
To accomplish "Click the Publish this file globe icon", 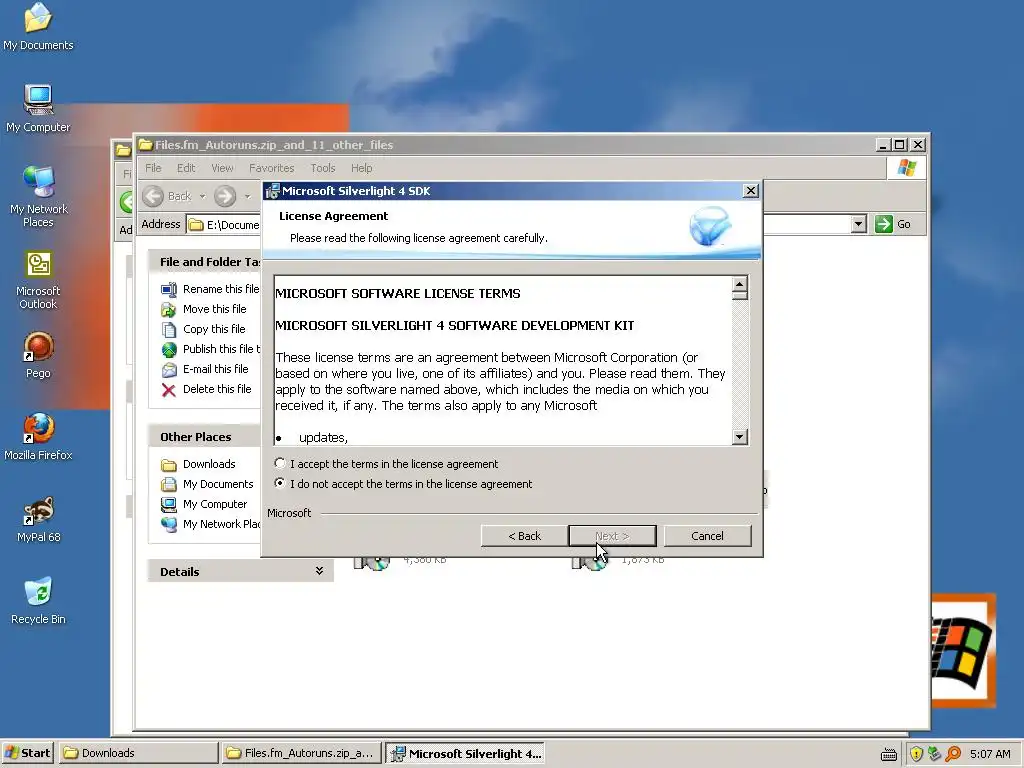I will point(168,349).
